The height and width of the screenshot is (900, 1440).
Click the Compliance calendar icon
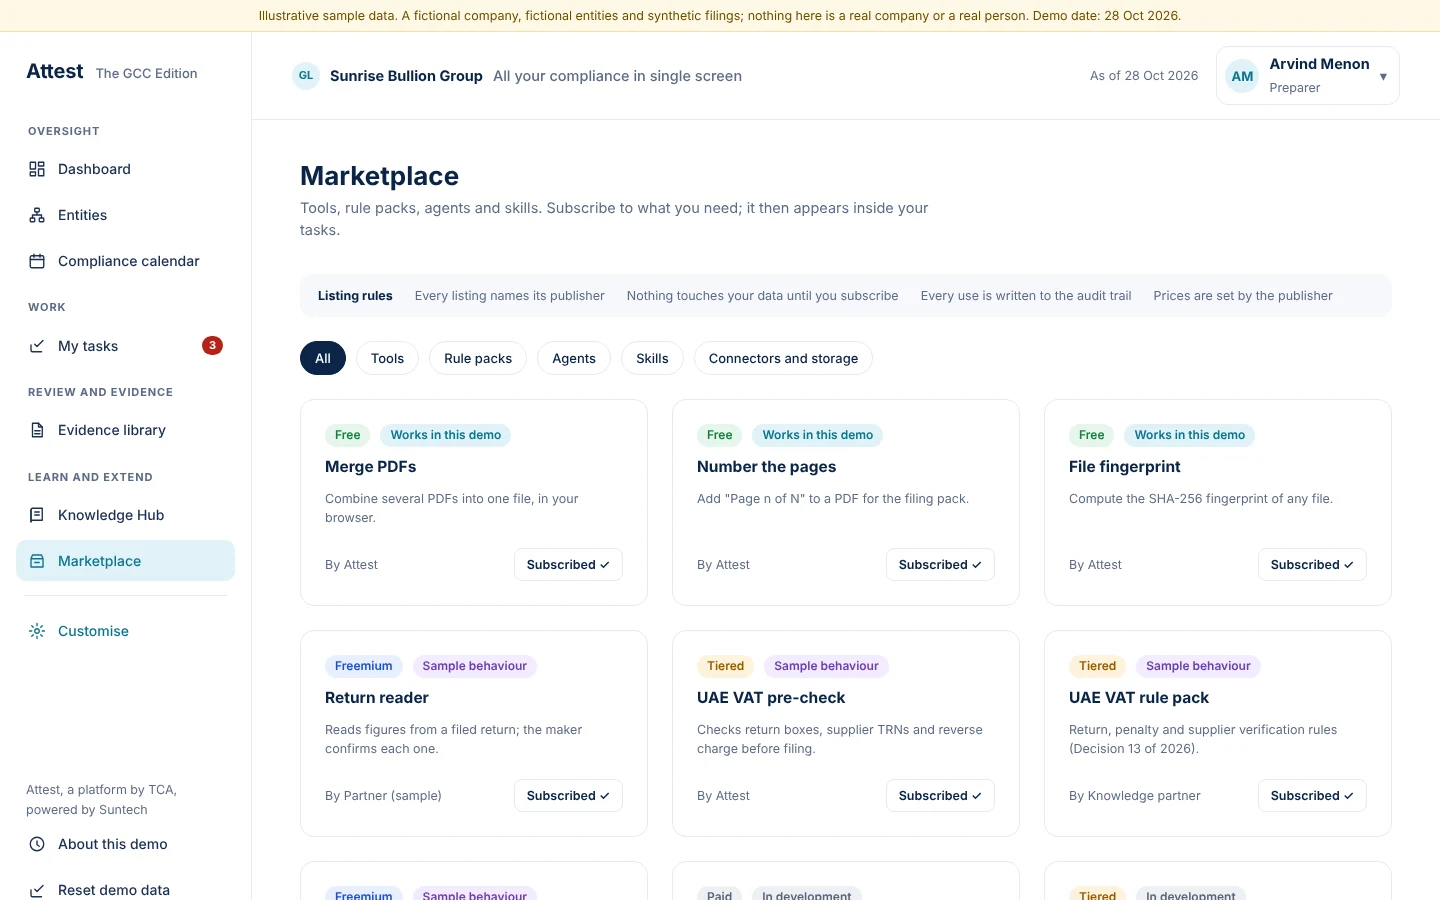point(37,261)
